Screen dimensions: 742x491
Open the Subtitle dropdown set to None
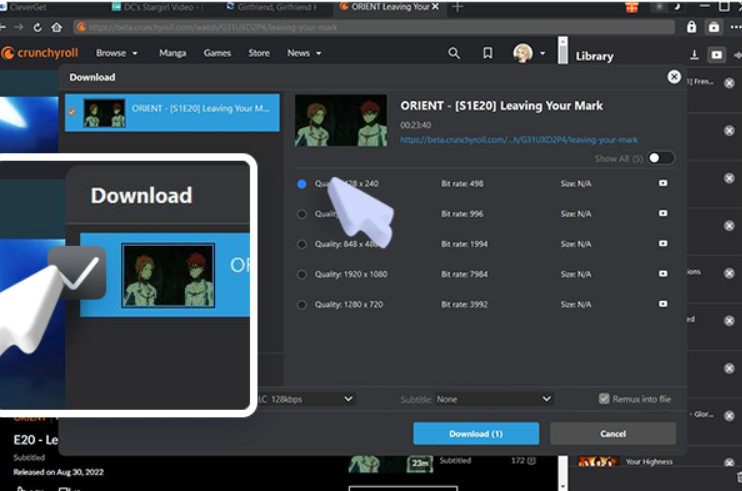[494, 398]
